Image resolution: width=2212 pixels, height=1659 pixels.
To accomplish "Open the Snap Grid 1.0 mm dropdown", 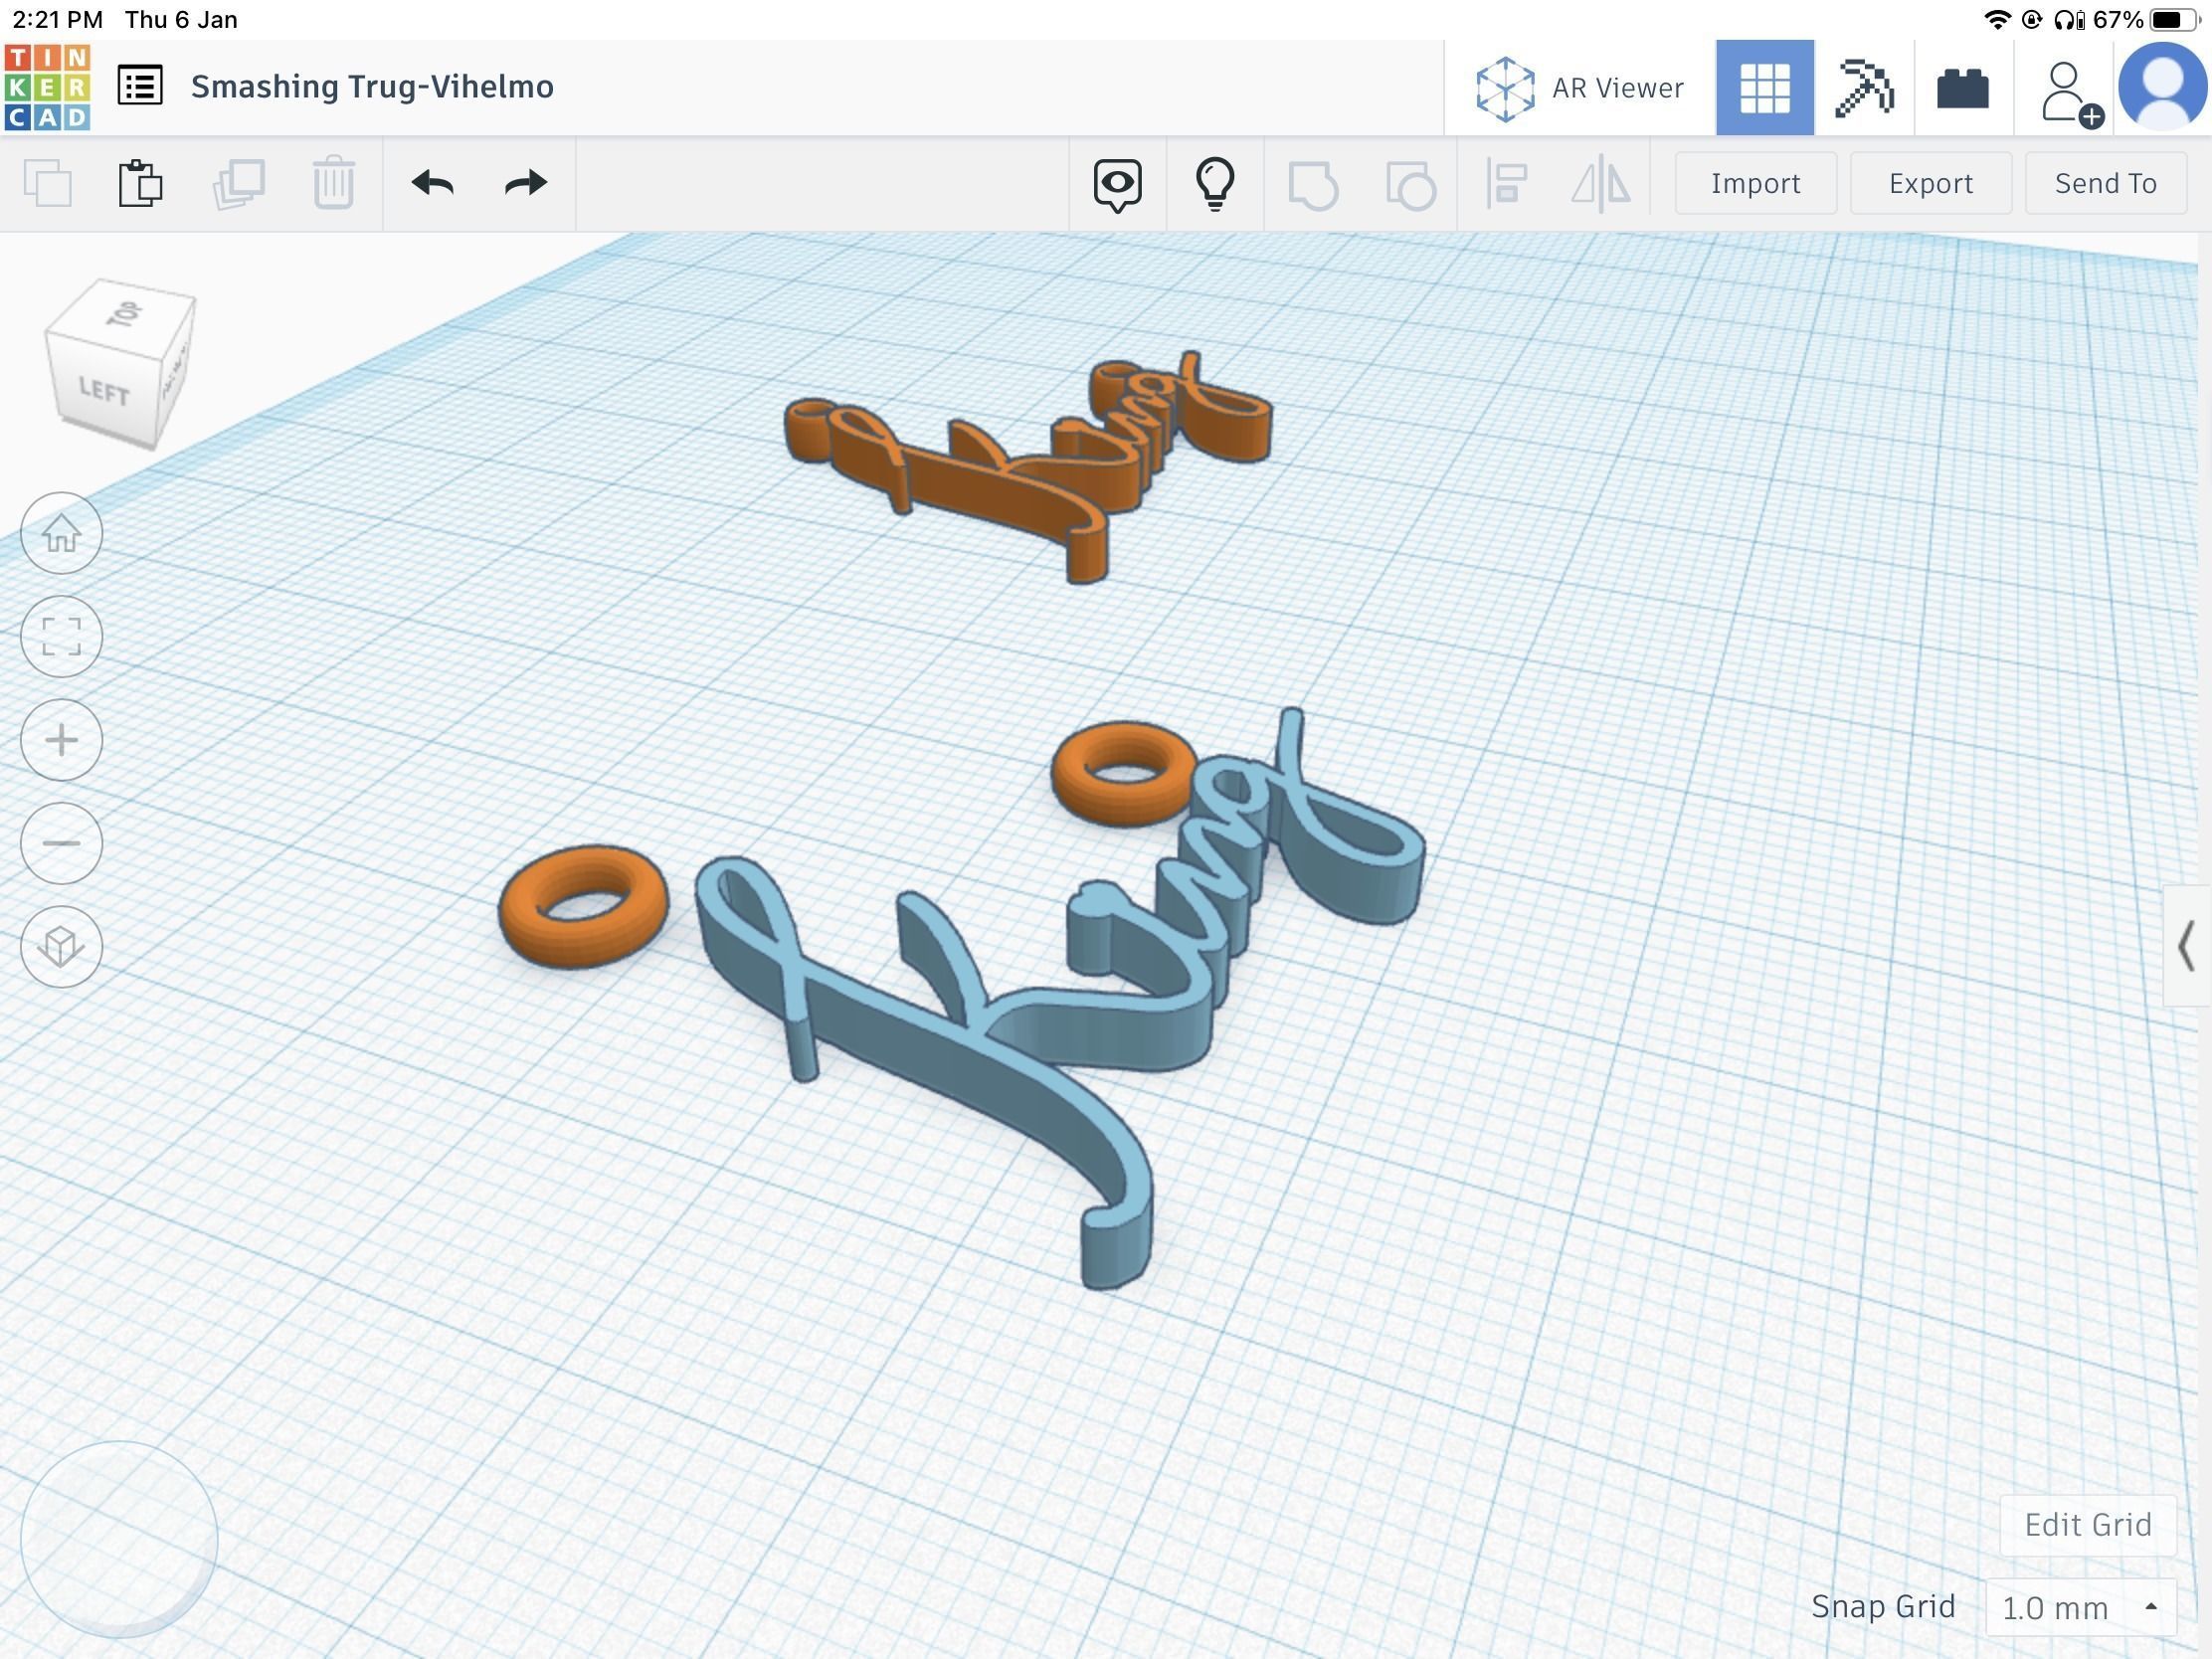I will [x=2080, y=1608].
